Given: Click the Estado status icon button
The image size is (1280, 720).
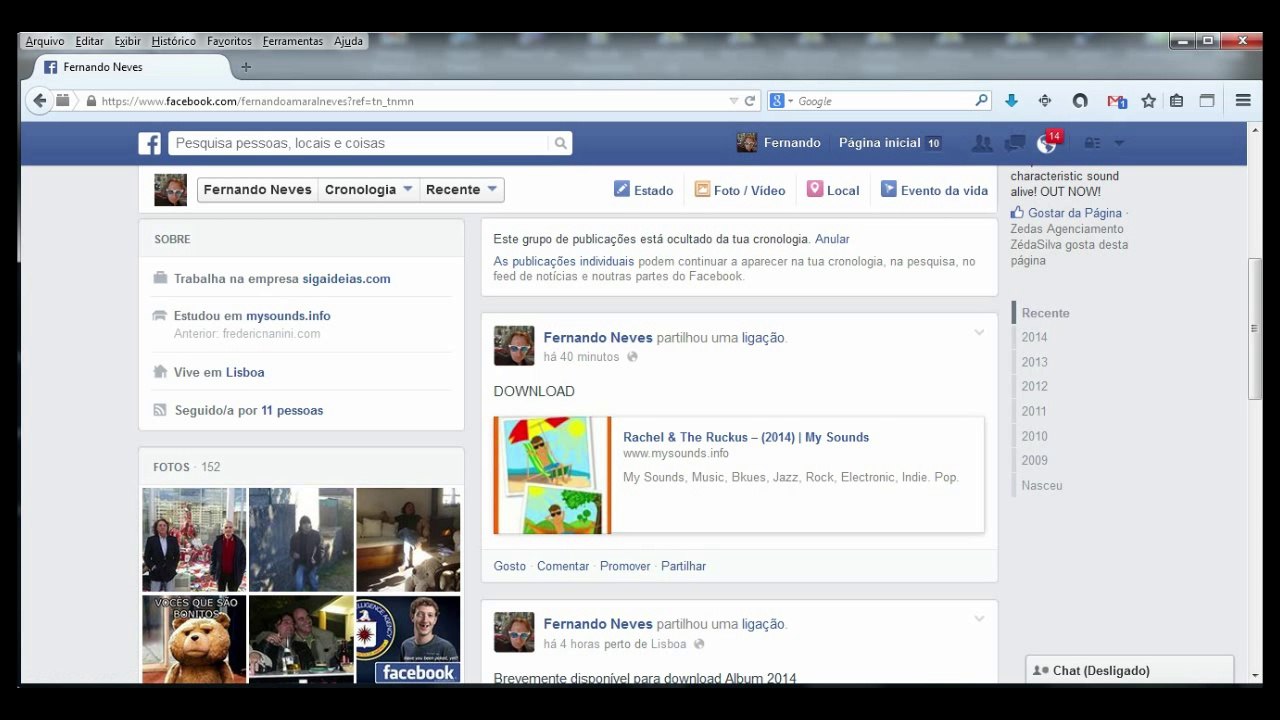Looking at the screenshot, I should click(x=643, y=190).
